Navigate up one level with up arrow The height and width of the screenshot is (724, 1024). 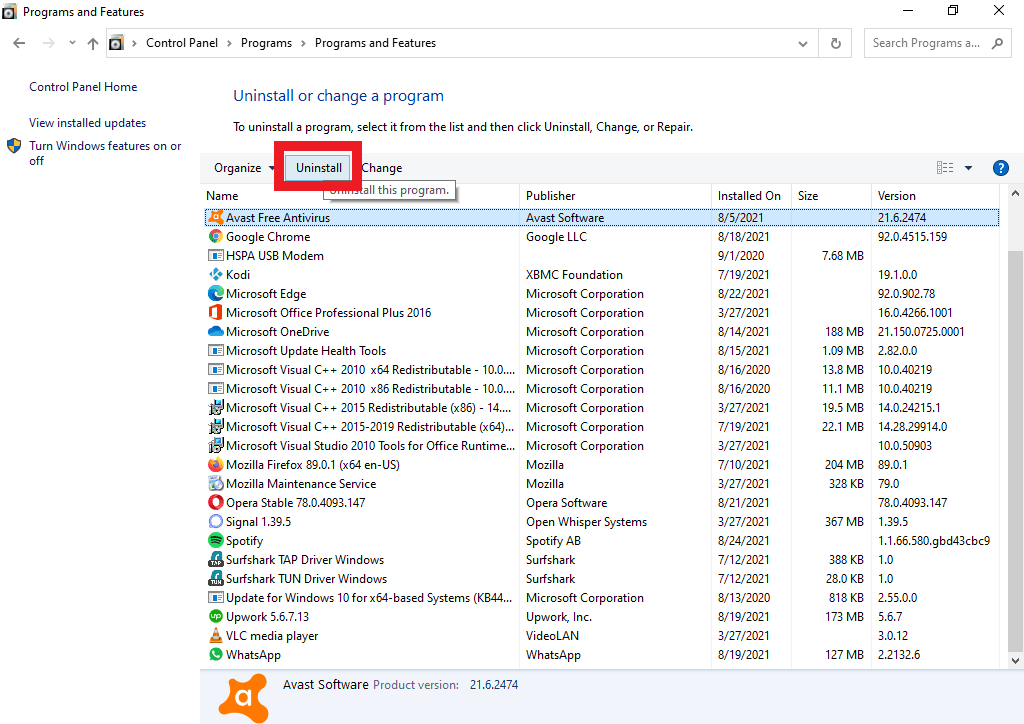(x=93, y=43)
